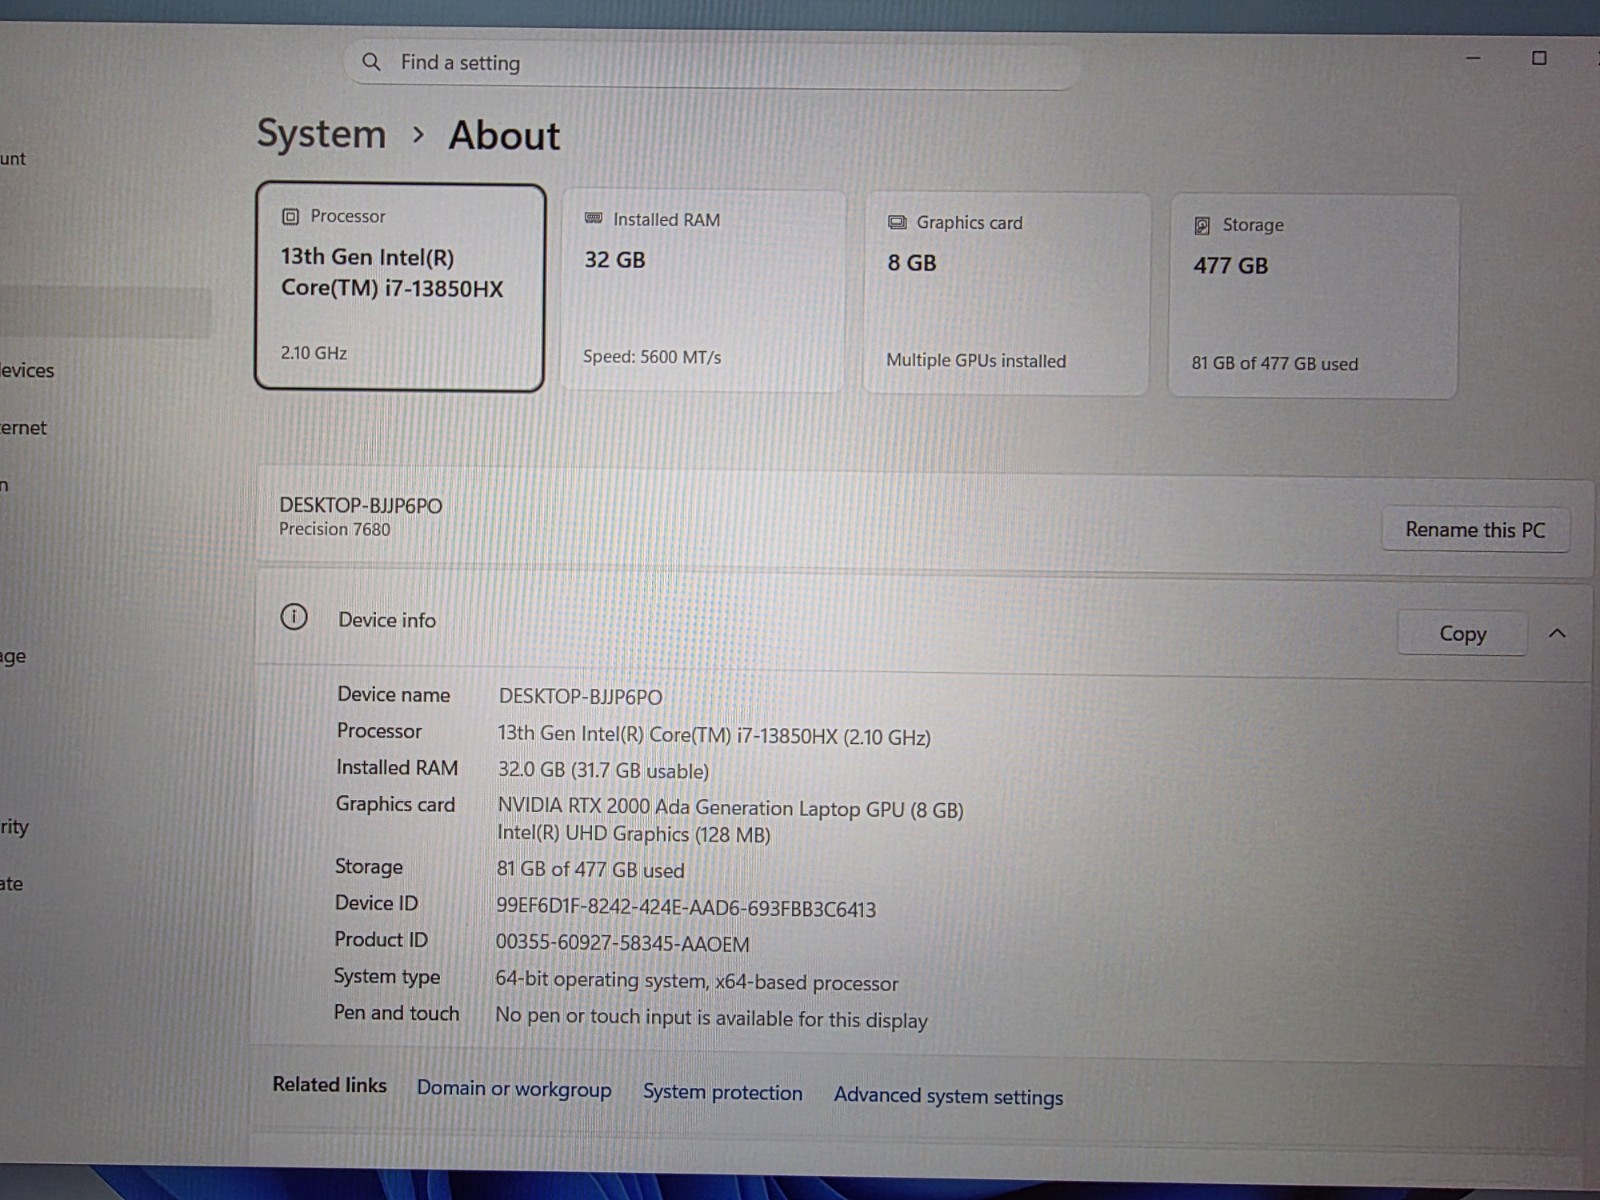Open Advanced system settings link
Image resolution: width=1600 pixels, height=1200 pixels.
point(948,1096)
